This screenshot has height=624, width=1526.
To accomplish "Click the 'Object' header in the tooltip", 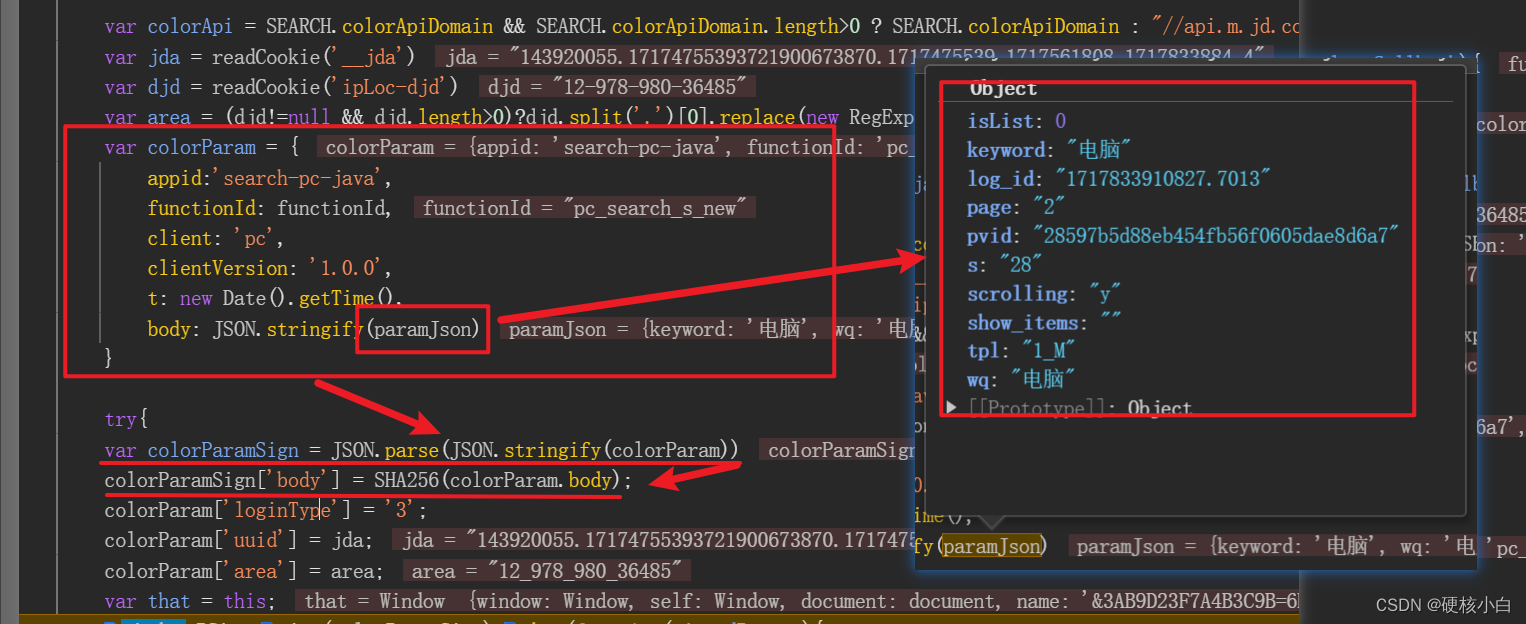I will [1003, 89].
